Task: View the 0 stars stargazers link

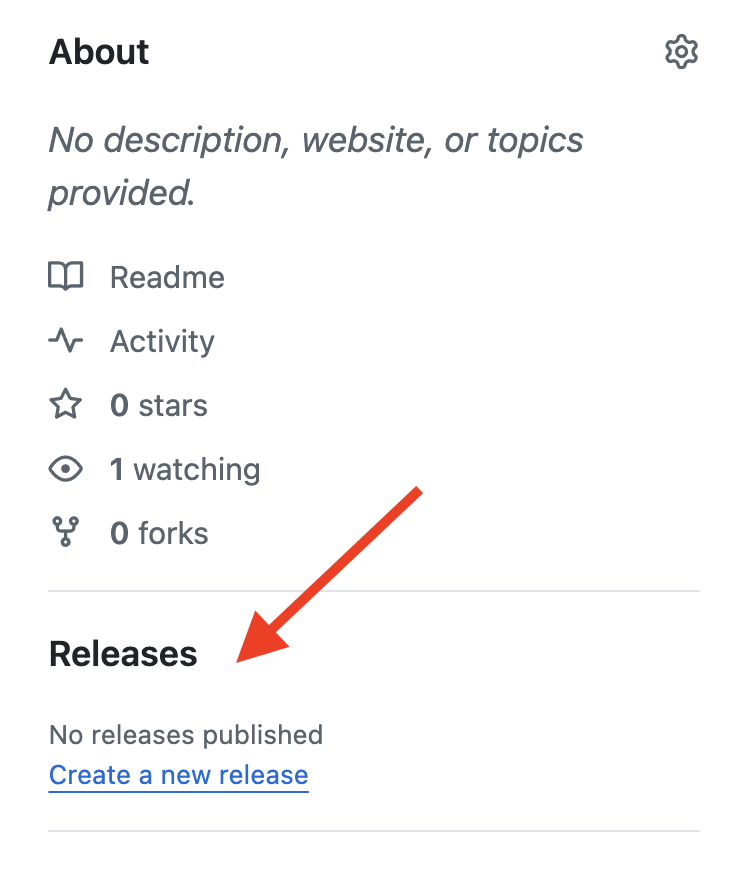Action: tap(159, 405)
